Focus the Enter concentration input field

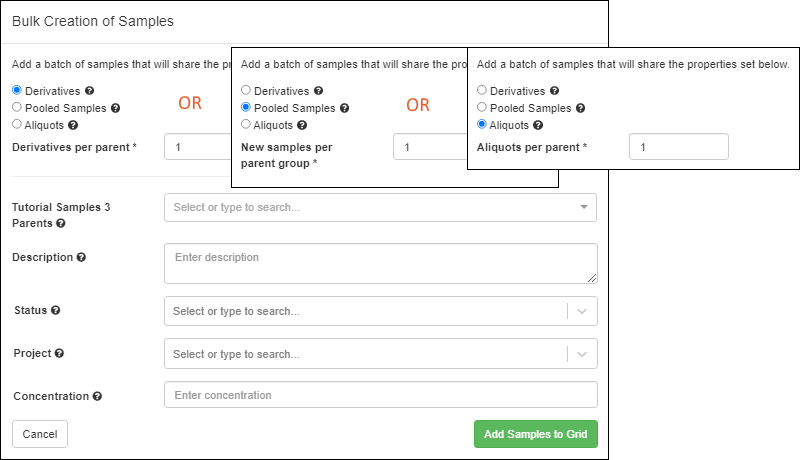point(380,395)
